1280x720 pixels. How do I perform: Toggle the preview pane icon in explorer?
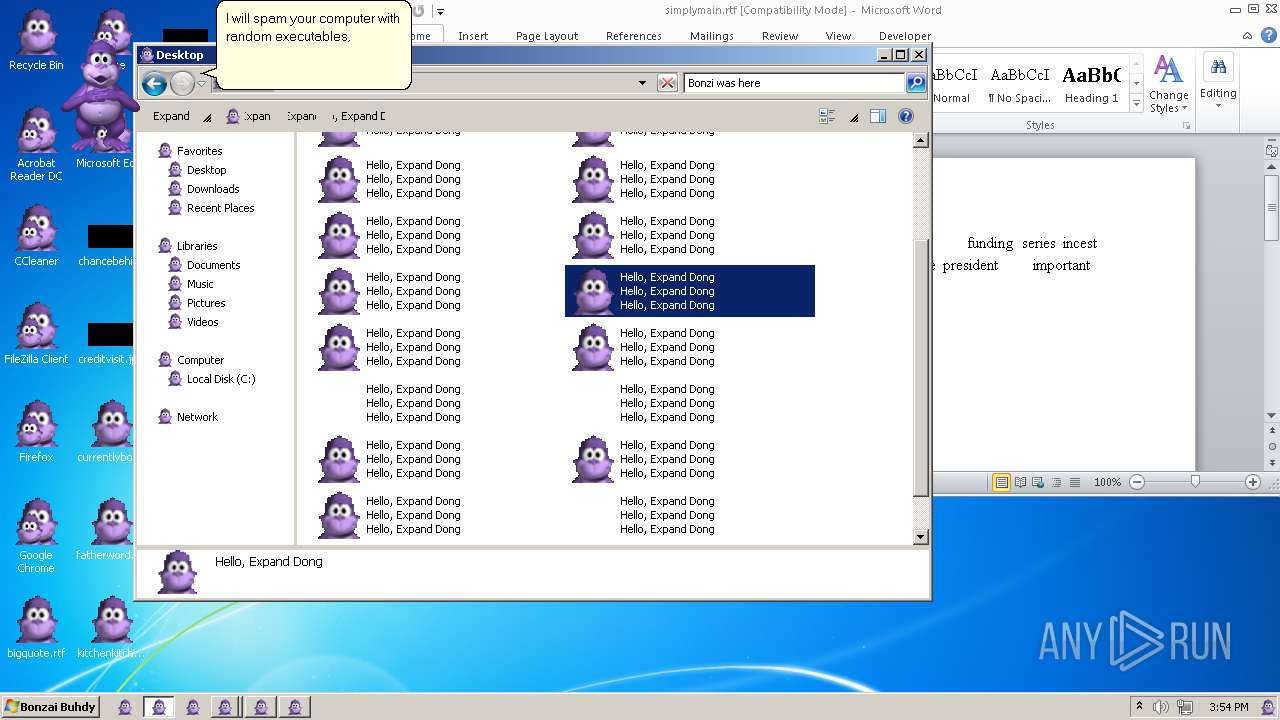point(878,116)
